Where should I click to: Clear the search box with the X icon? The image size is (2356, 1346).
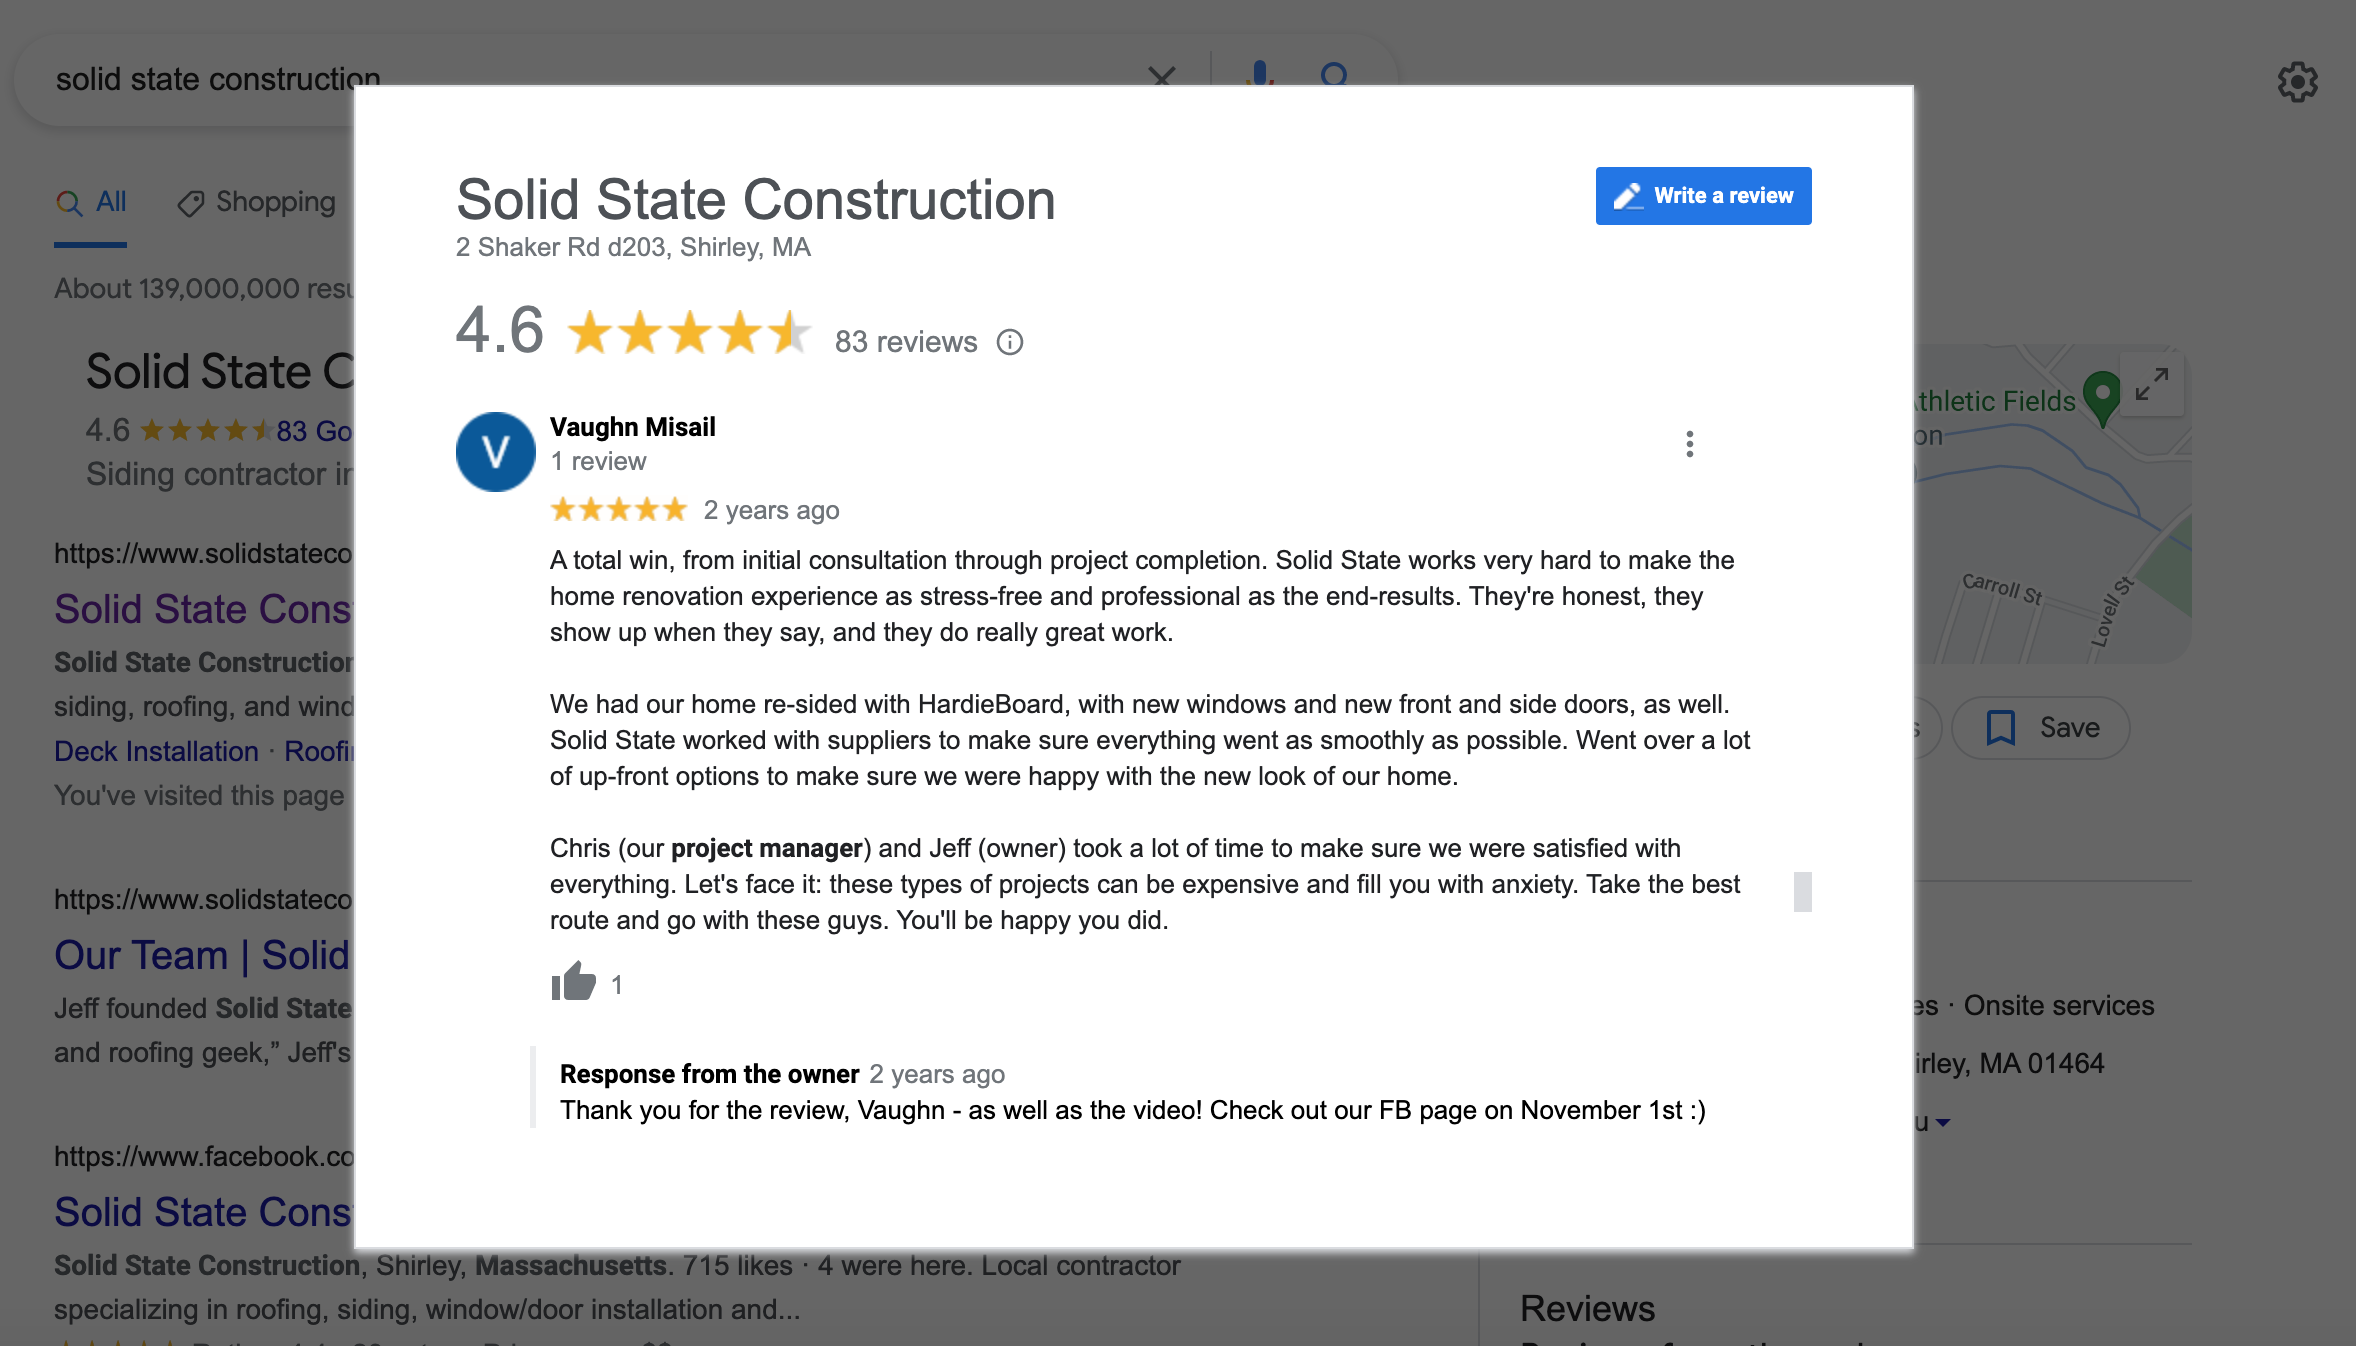1162,76
